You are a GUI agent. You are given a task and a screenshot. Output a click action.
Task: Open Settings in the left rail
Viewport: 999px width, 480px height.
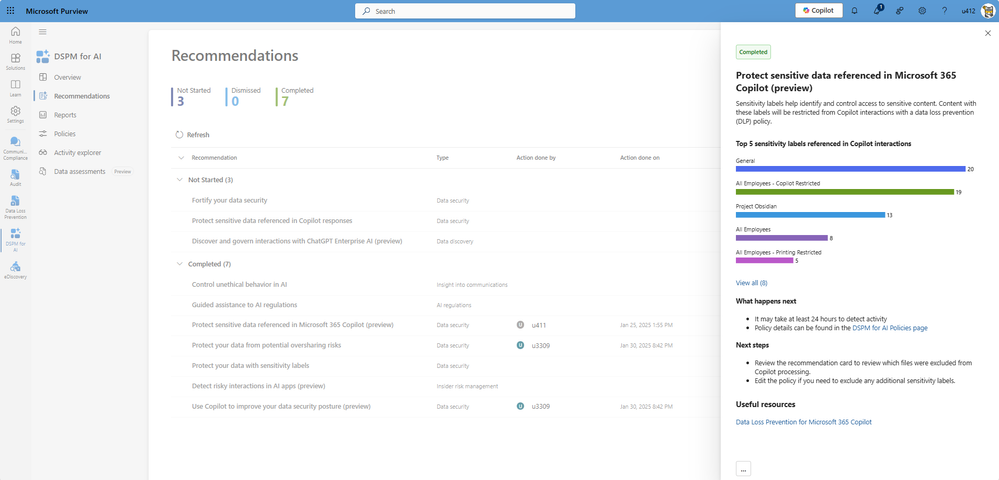pyautogui.click(x=15, y=115)
